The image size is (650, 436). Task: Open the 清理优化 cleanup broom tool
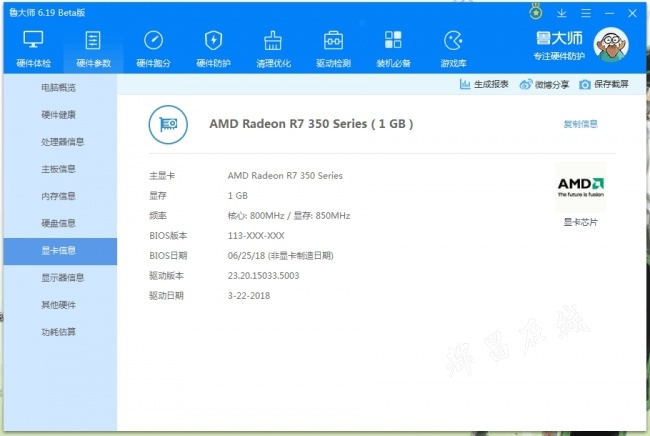(x=273, y=49)
